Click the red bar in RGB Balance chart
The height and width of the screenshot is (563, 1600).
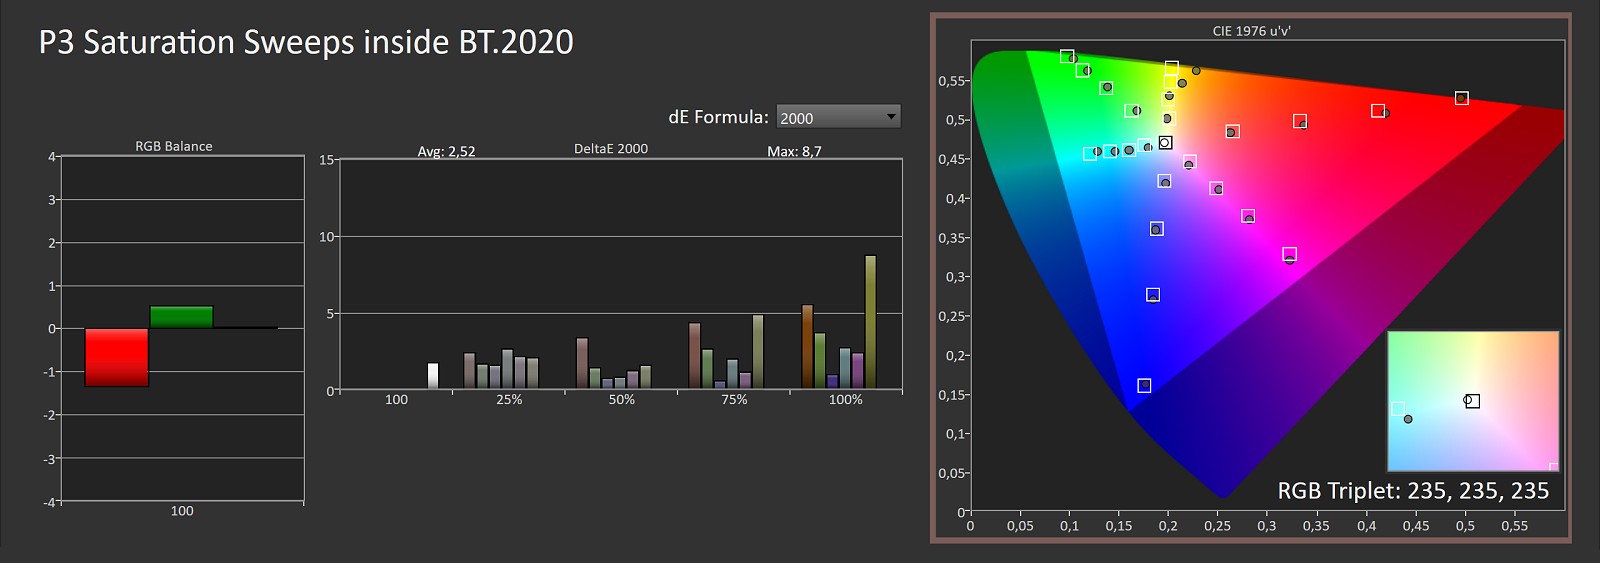pos(117,357)
